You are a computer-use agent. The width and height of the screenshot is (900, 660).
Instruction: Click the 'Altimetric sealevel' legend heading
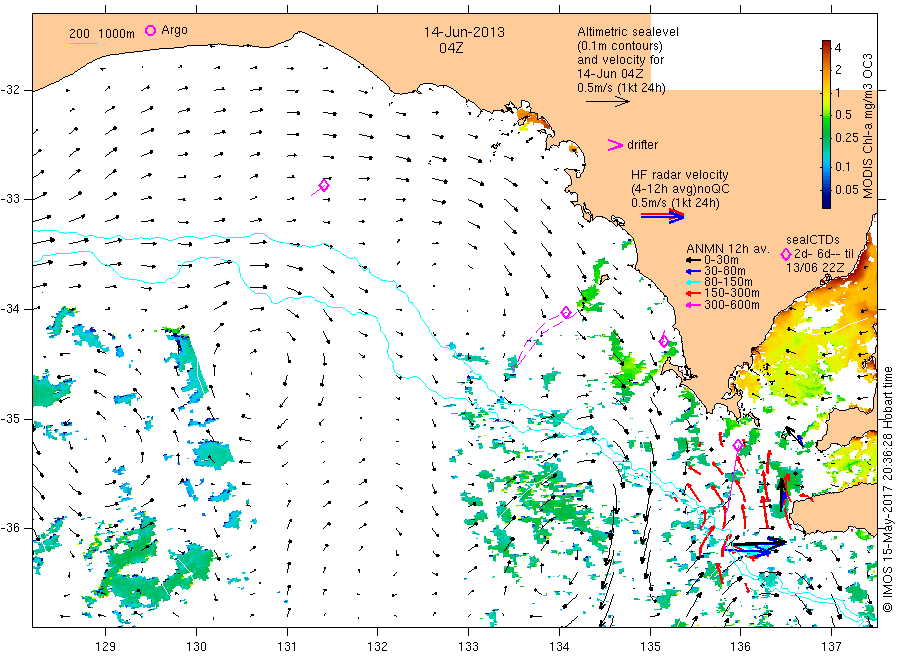628,32
